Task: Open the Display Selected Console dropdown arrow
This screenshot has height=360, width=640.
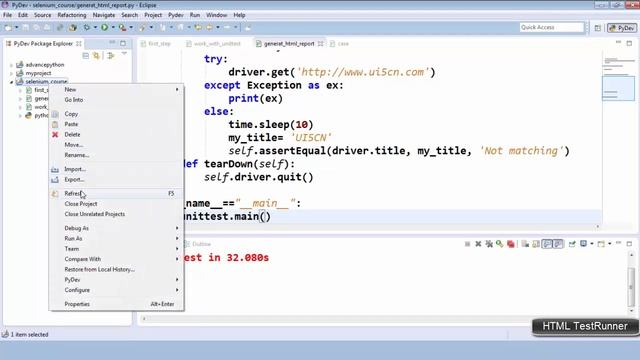Action: (592, 244)
